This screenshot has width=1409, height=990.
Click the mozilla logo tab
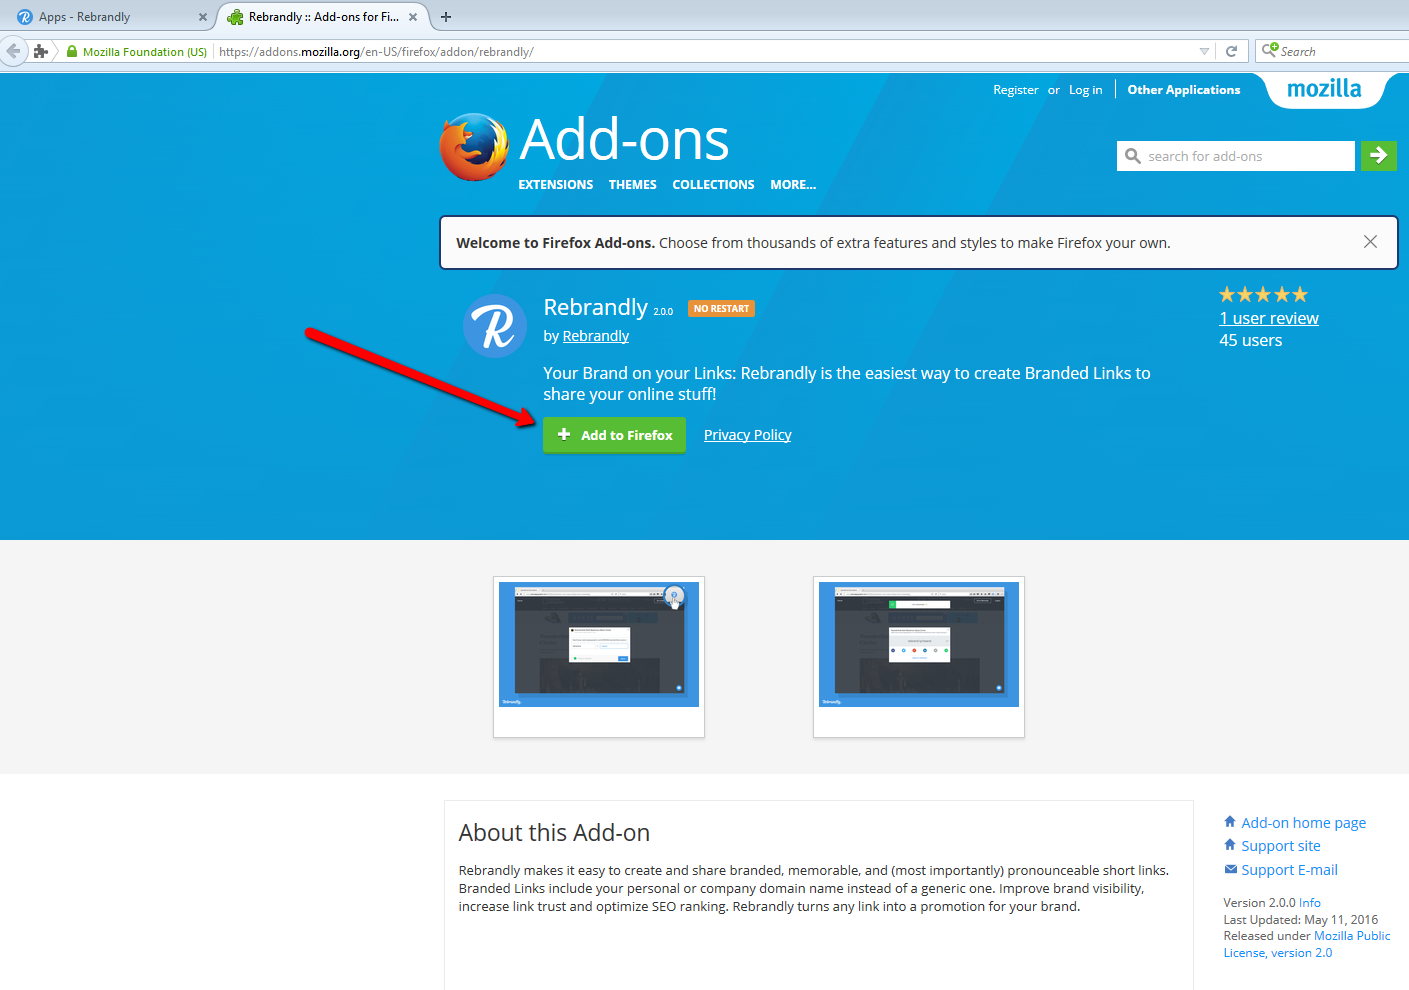click(x=1324, y=89)
